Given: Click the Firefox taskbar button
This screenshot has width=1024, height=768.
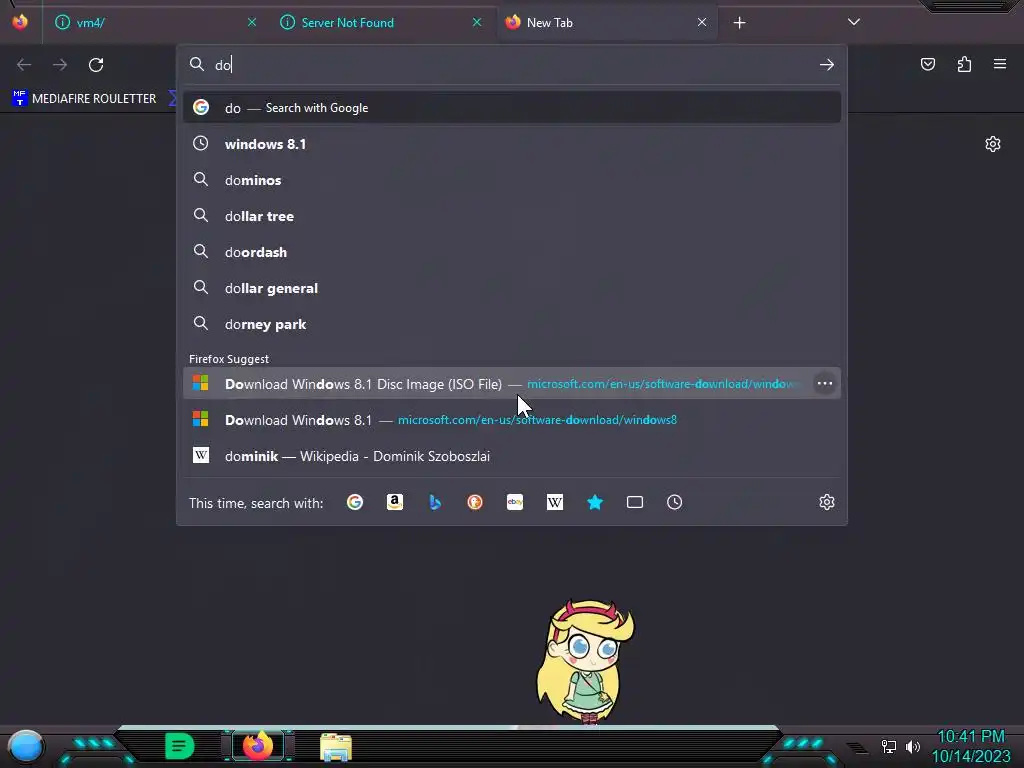Looking at the screenshot, I should [x=258, y=746].
